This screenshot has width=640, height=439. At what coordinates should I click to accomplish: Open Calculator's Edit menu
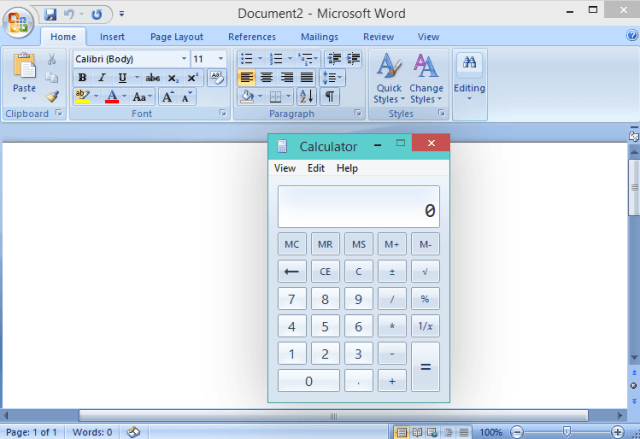click(316, 168)
